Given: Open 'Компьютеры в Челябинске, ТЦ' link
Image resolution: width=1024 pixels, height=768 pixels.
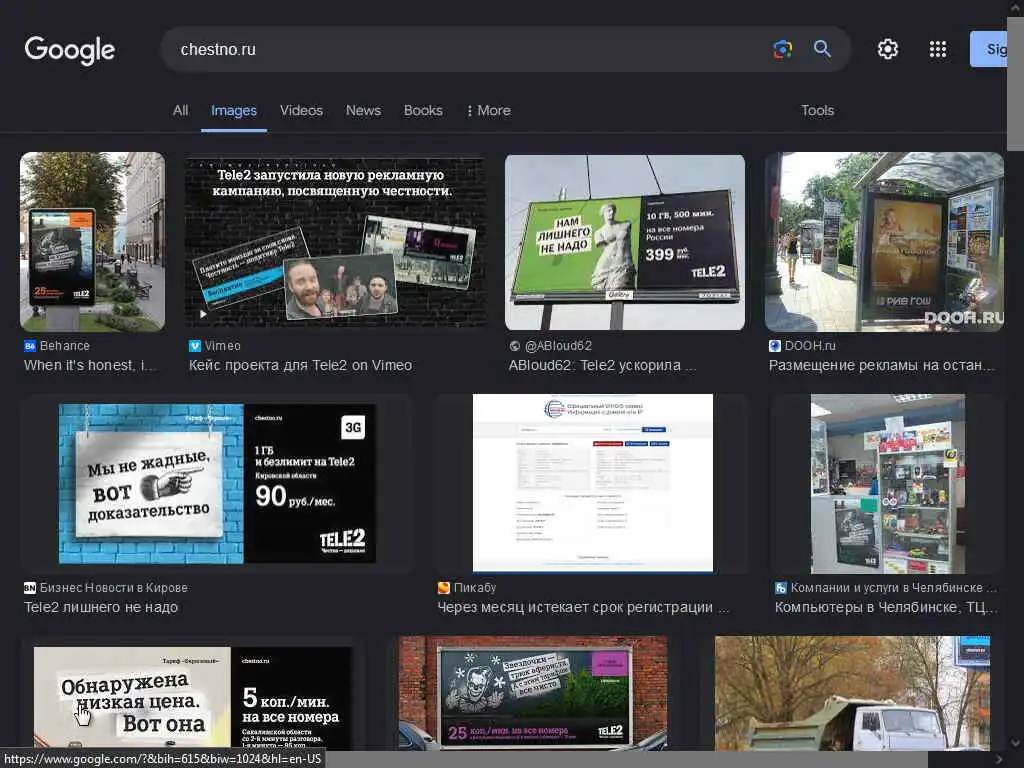Looking at the screenshot, I should [x=886, y=607].
